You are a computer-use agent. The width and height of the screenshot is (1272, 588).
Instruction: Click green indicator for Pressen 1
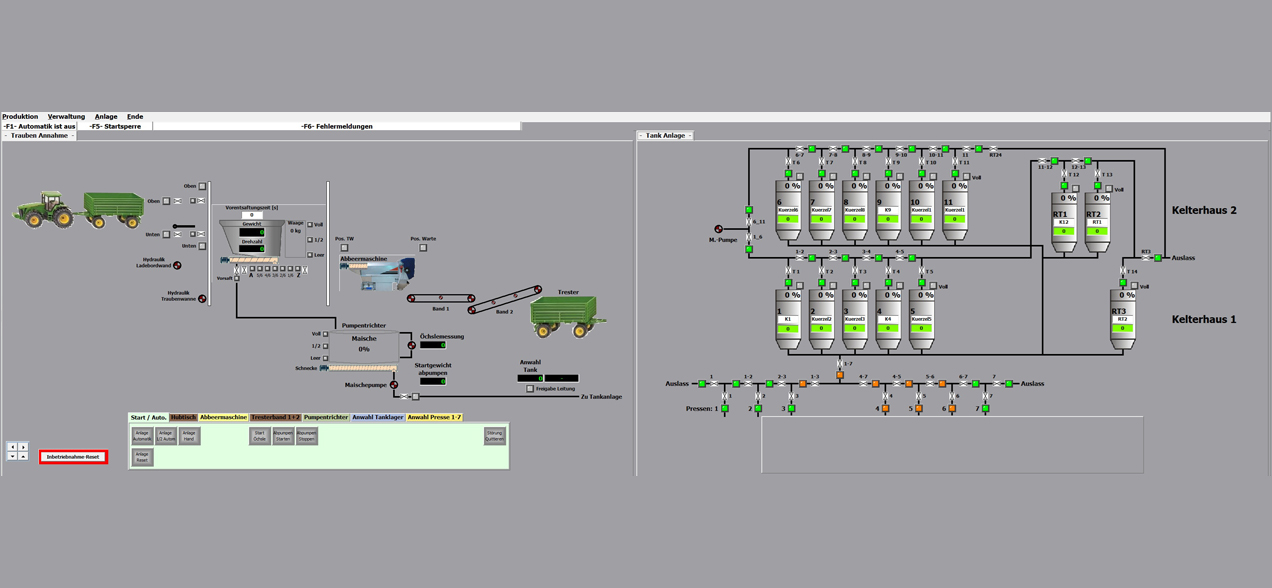coord(725,409)
